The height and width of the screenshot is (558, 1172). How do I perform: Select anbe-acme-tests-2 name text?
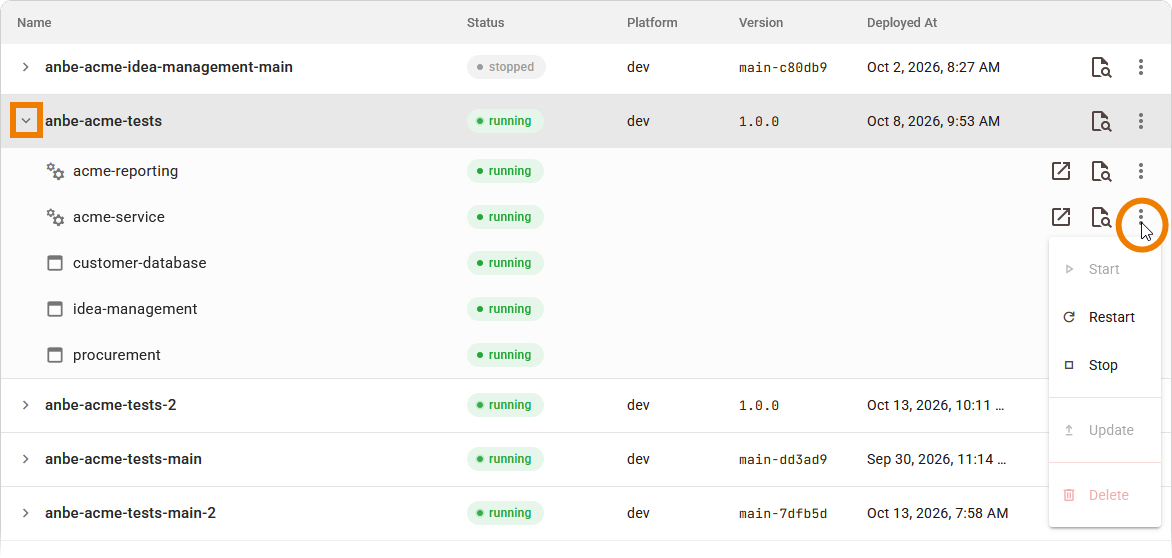tap(111, 406)
